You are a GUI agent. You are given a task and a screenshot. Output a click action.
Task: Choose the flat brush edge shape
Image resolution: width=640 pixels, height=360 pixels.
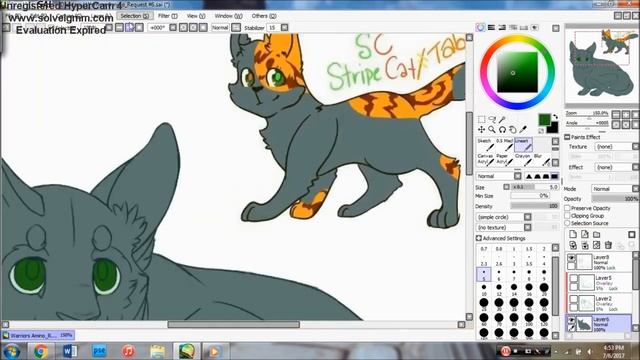554,176
